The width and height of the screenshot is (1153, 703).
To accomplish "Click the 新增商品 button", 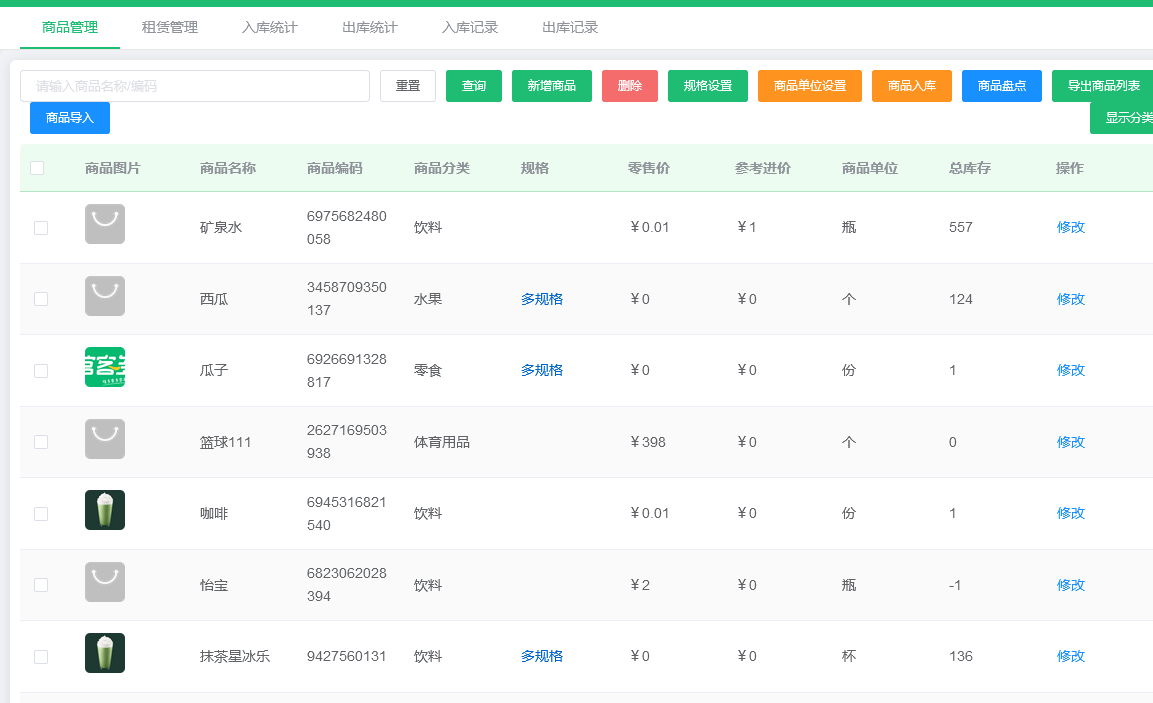I will tap(552, 86).
